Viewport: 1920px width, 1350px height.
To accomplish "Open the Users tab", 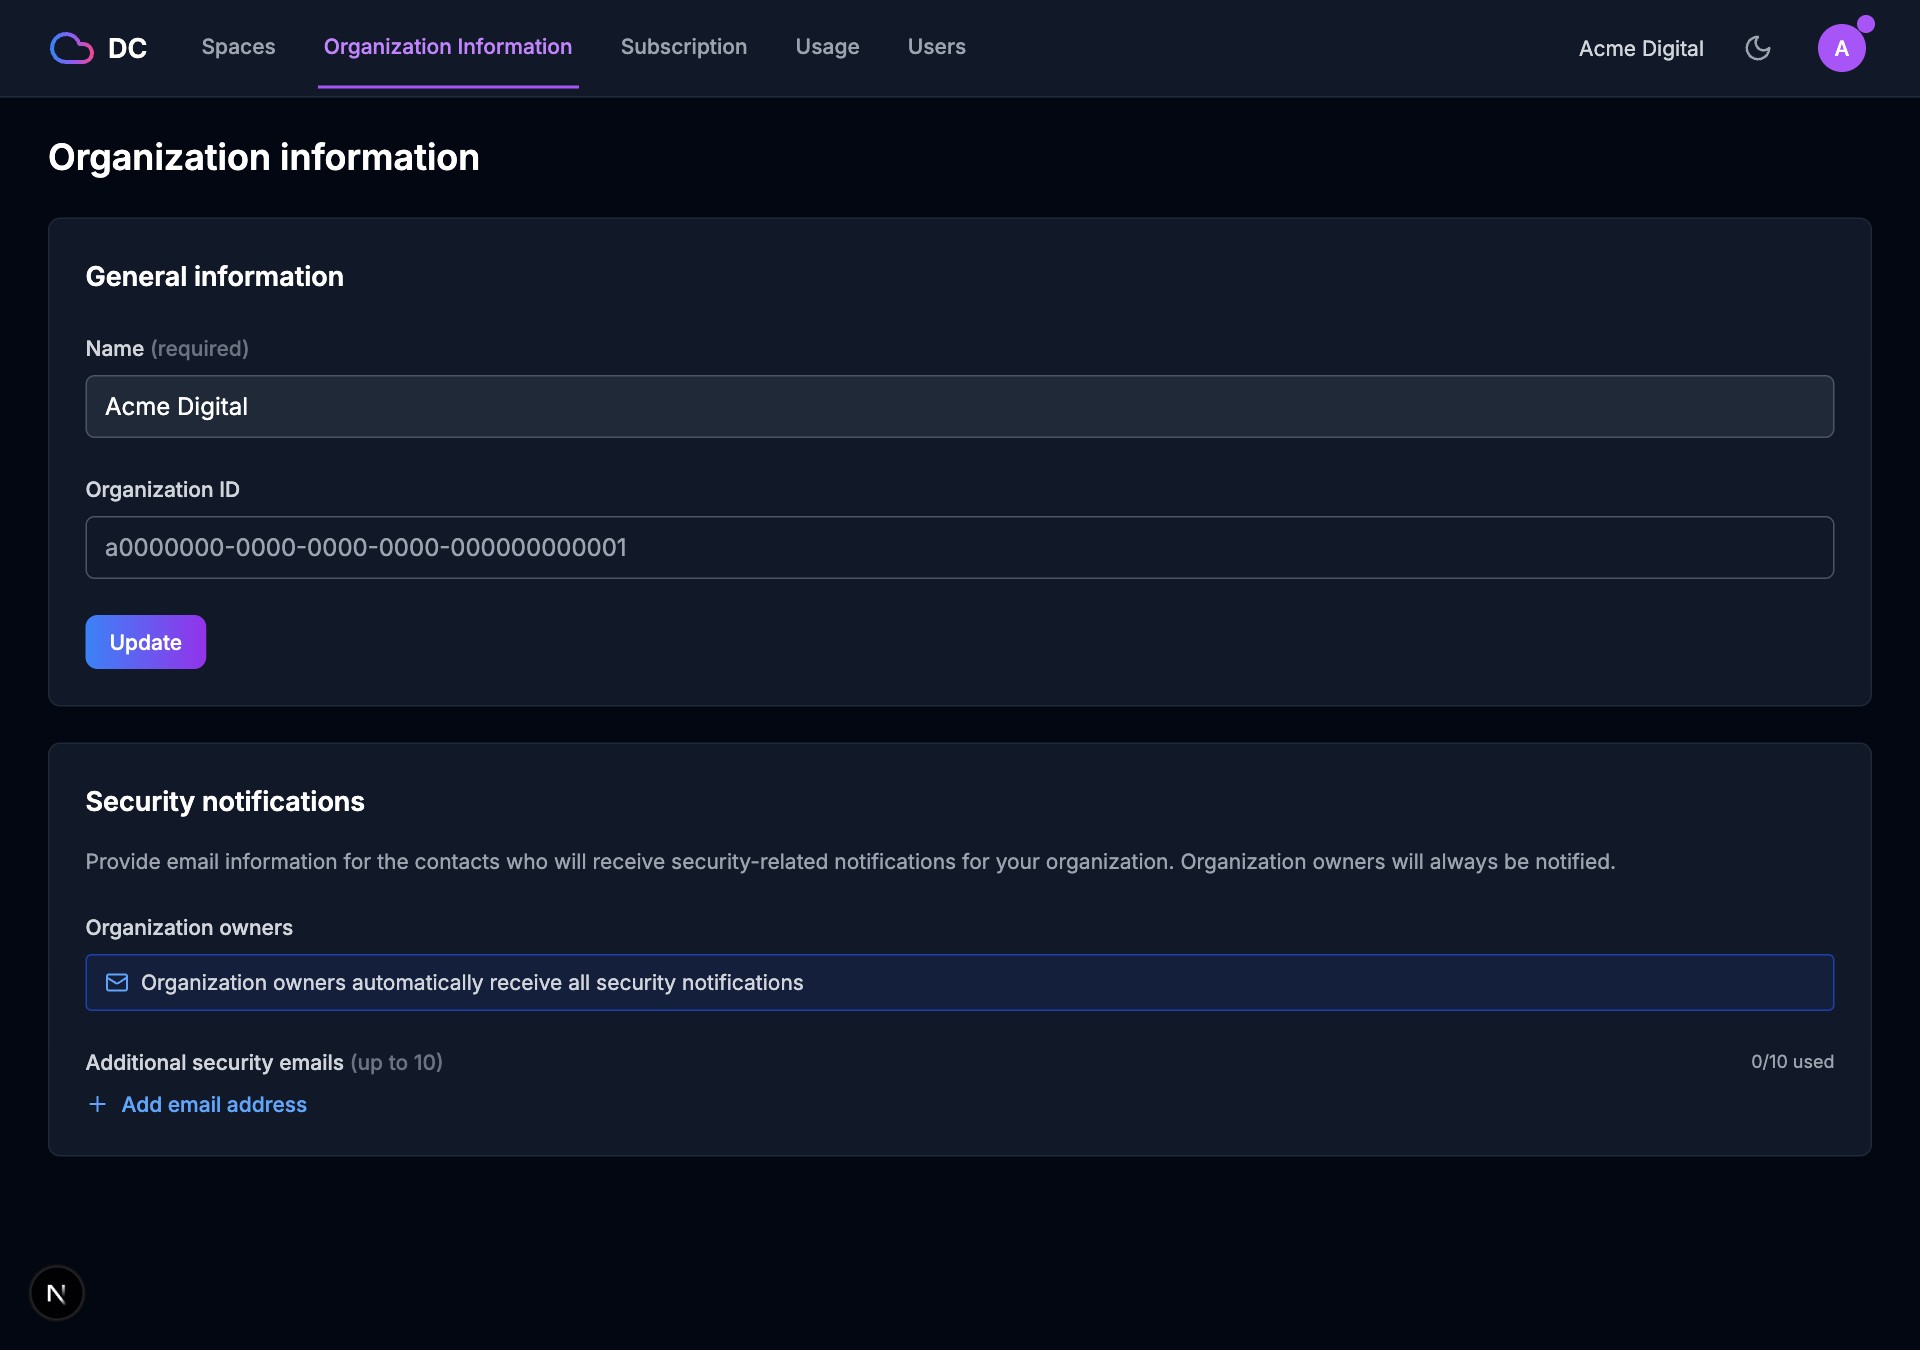I will (x=936, y=47).
